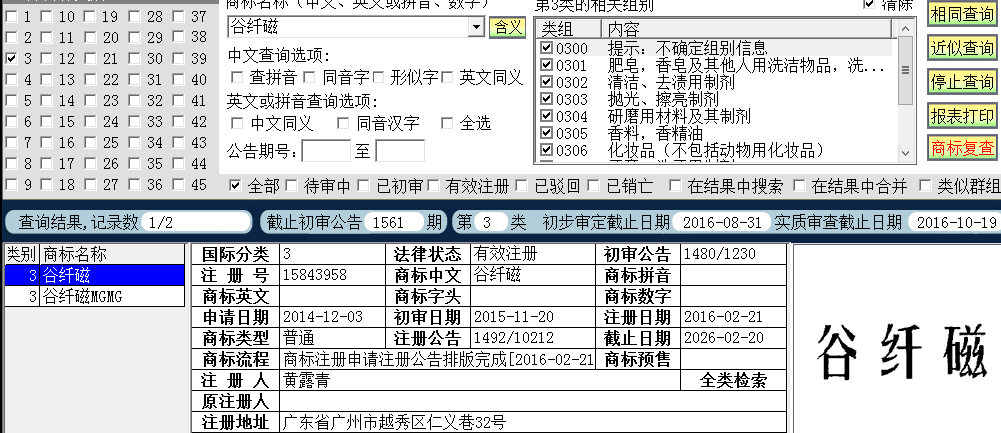
Task: Click registration number 15843958
Action: point(315,275)
